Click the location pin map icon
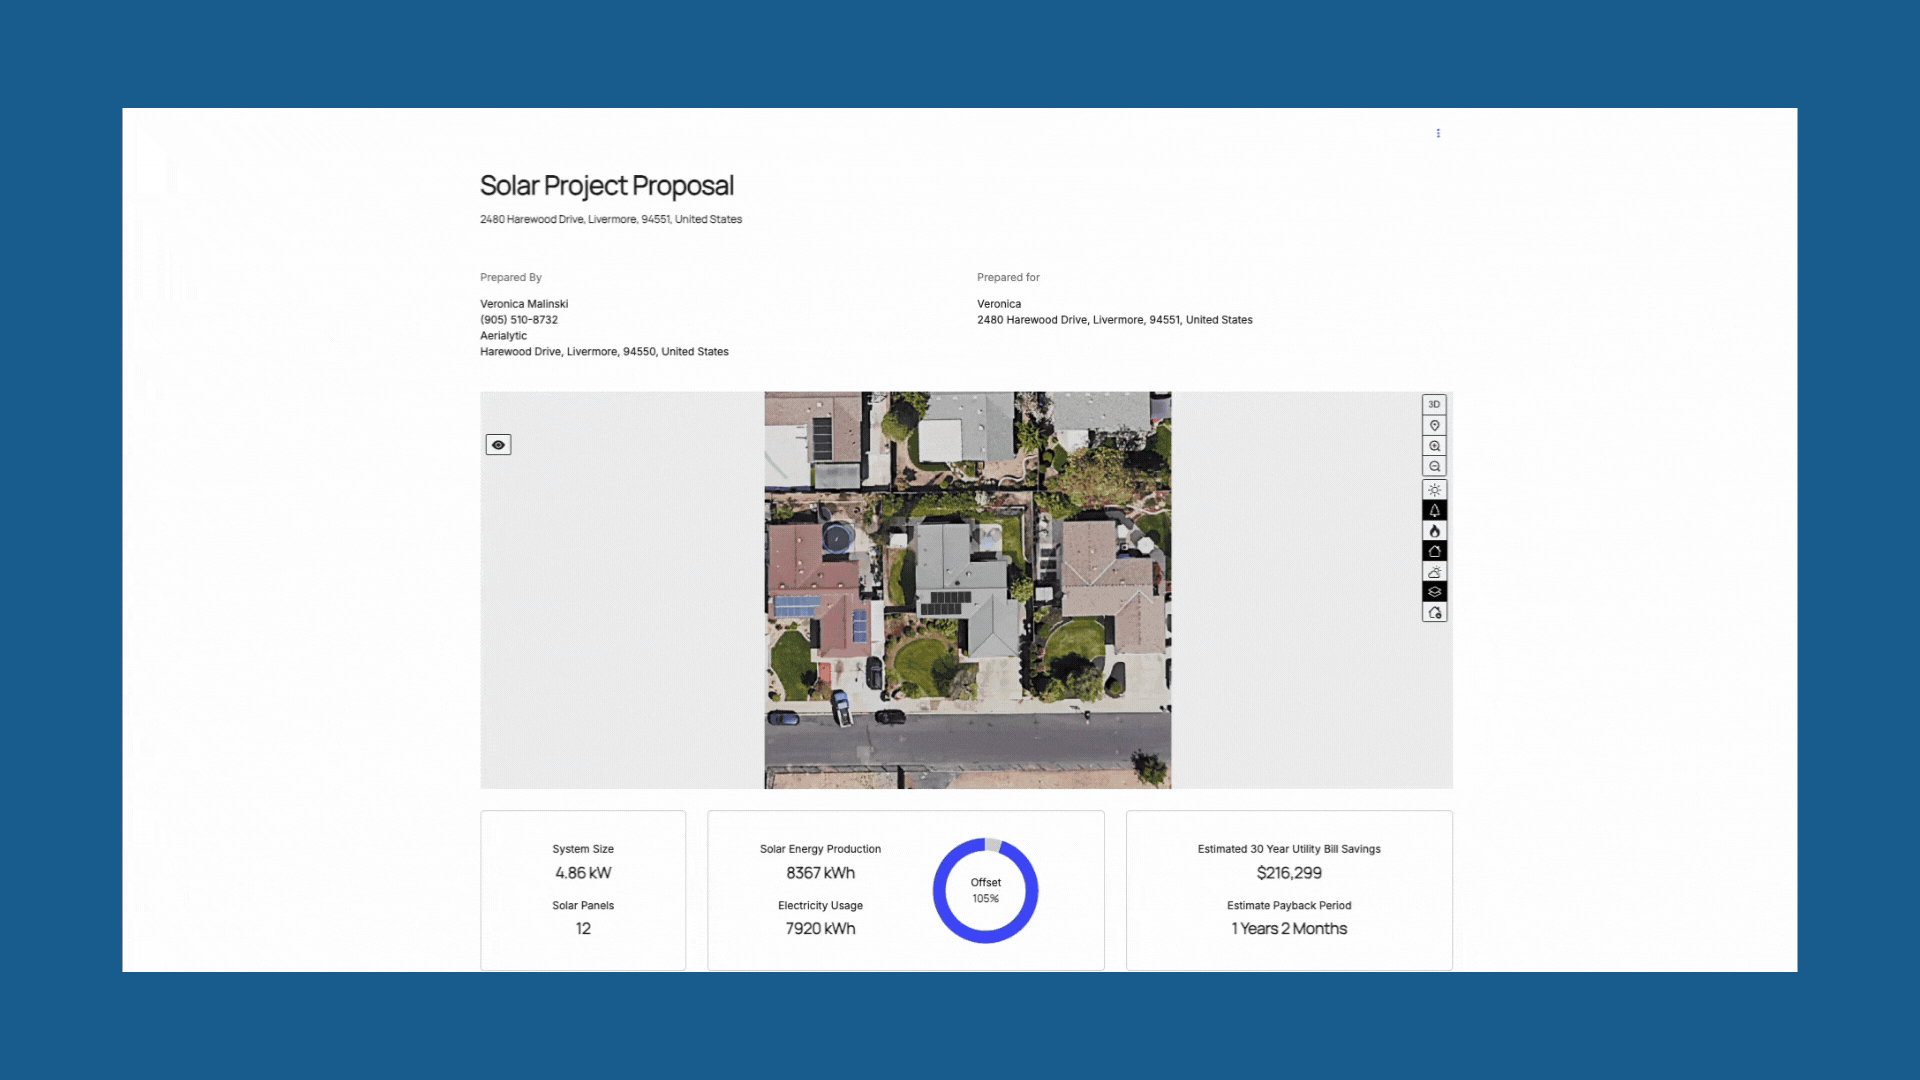Screen dimensions: 1920x1080 click(x=1434, y=425)
